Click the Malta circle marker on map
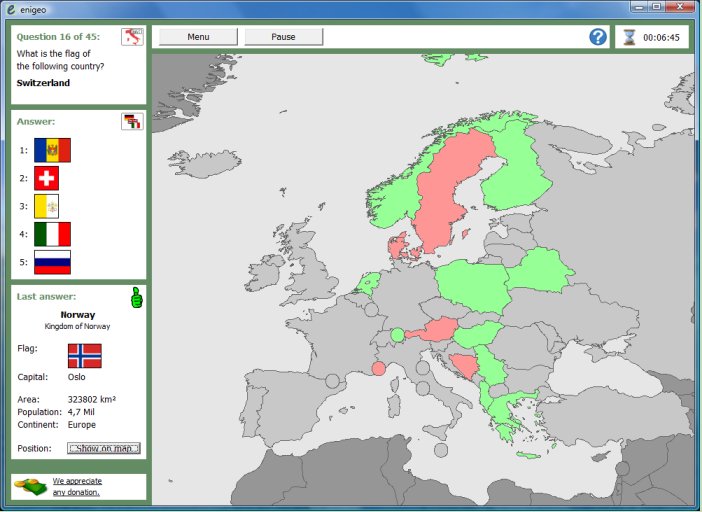Viewport: 702px width, 512px height. point(441,450)
